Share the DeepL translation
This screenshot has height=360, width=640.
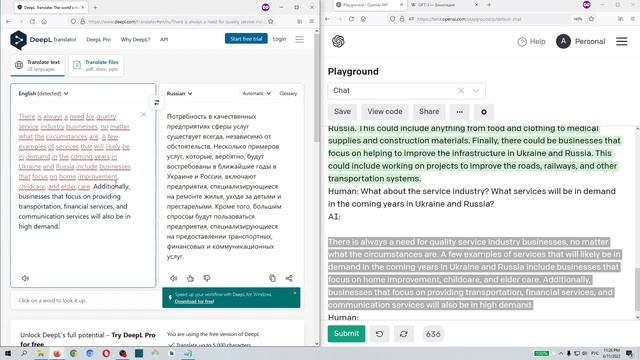click(289, 278)
